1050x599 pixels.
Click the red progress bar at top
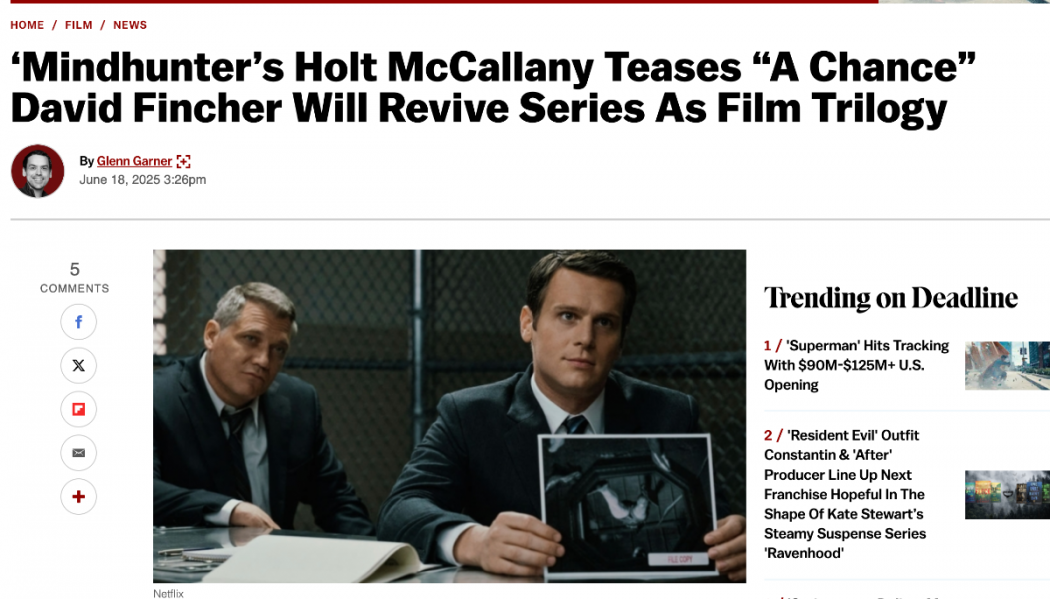444,1
